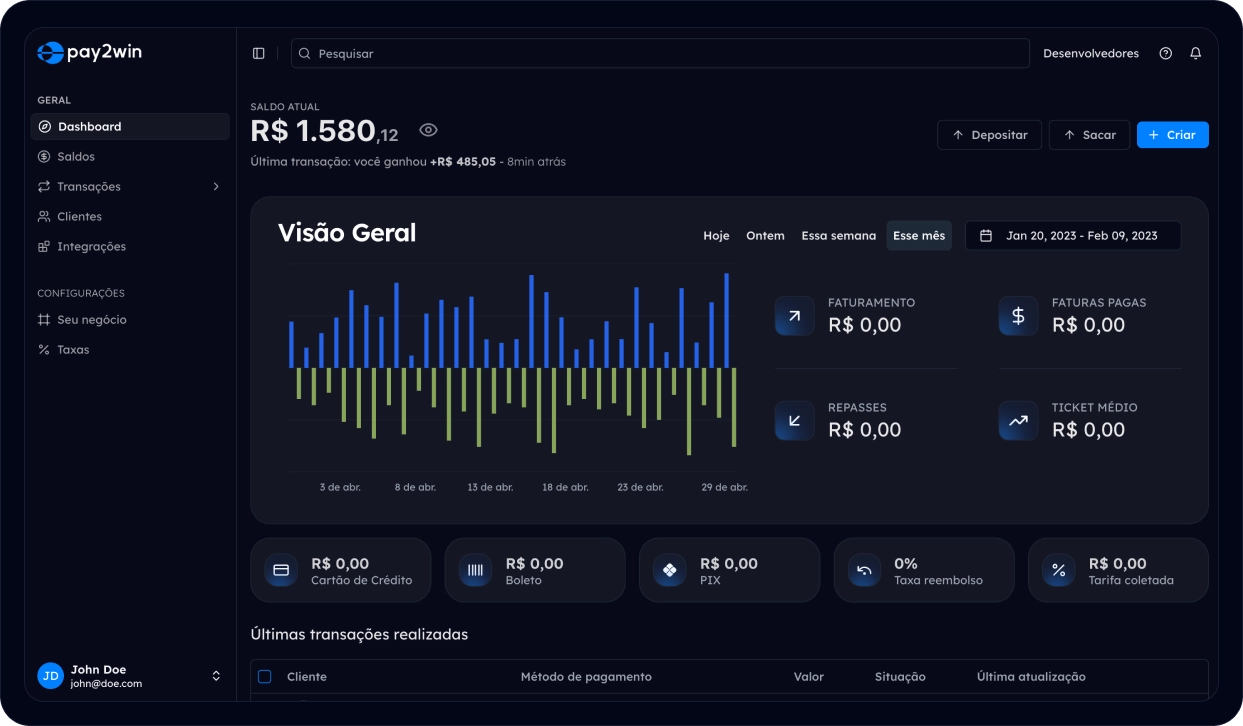Viewport: 1243px width, 726px height.
Task: Open the John Doe account switcher
Action: (216, 676)
